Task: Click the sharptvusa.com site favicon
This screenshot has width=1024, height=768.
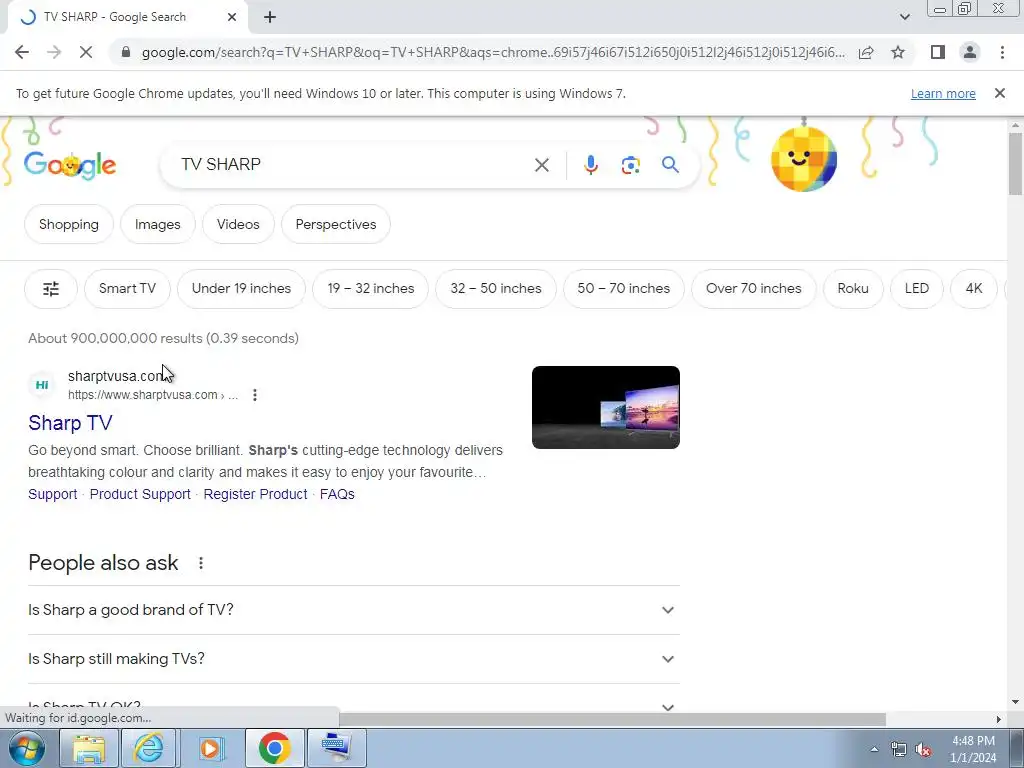Action: pos(42,385)
